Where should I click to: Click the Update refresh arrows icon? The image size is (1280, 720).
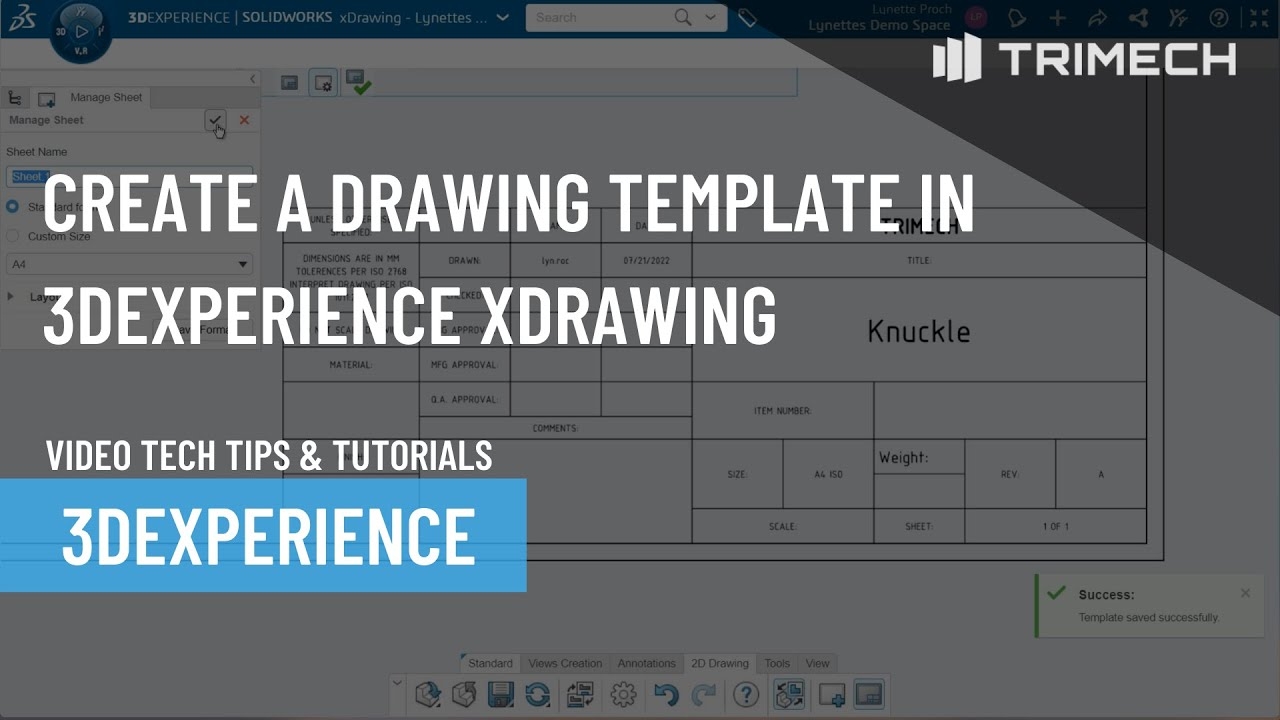pyautogui.click(x=538, y=694)
